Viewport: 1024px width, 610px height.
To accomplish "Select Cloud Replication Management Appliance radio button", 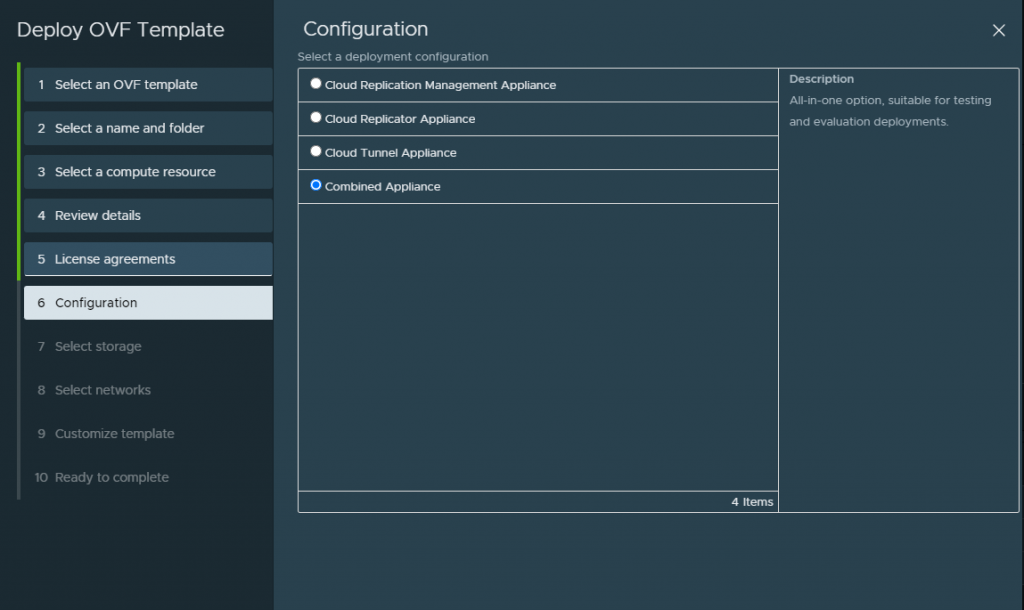I will [x=315, y=84].
